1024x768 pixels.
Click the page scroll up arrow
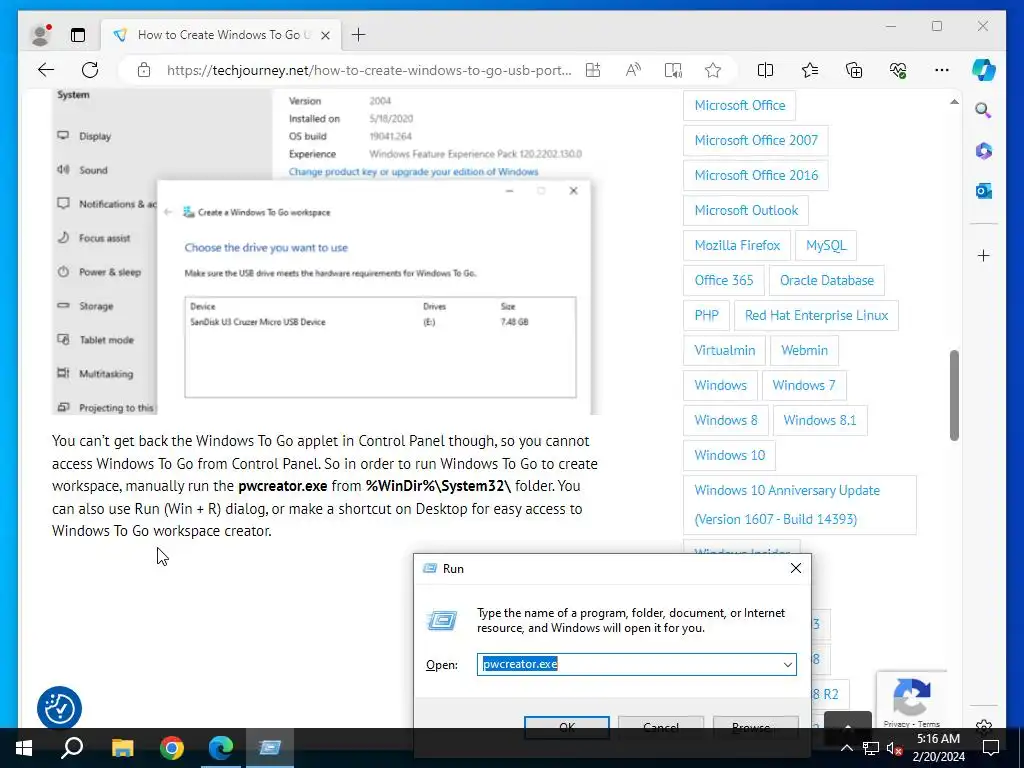[x=954, y=102]
